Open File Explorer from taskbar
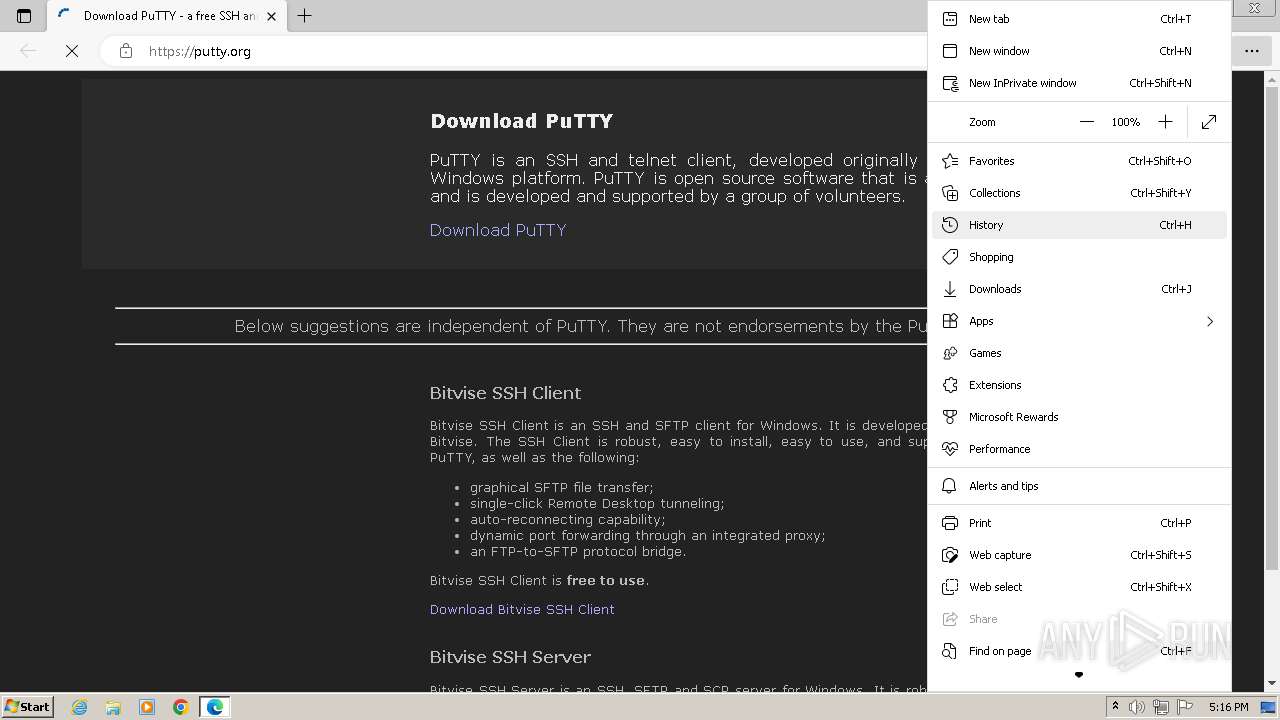The image size is (1280, 720). (x=113, y=707)
